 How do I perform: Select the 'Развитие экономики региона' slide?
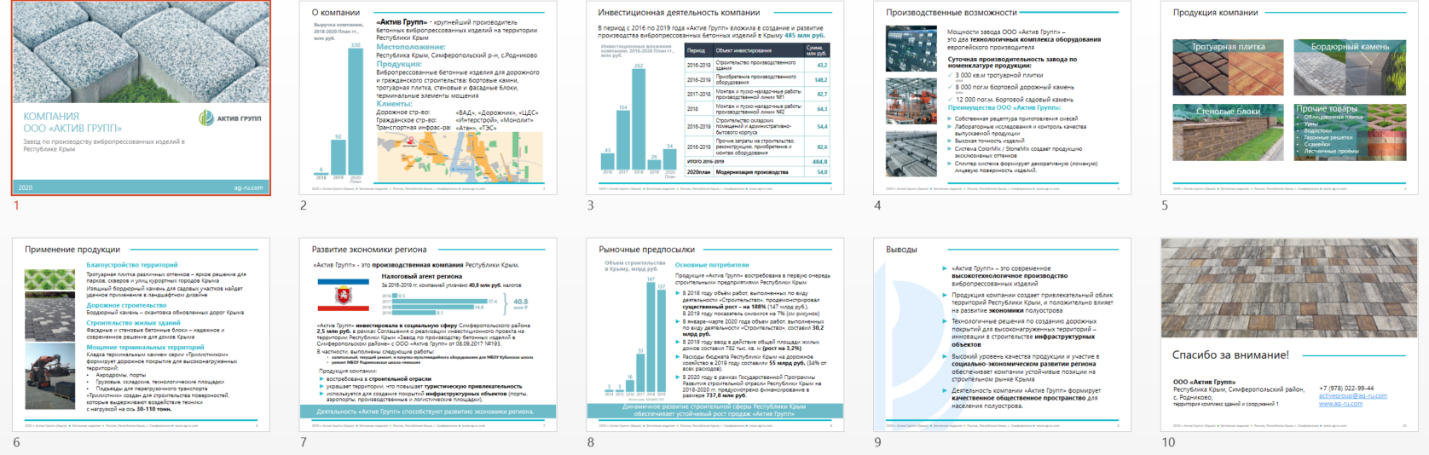[x=427, y=334]
